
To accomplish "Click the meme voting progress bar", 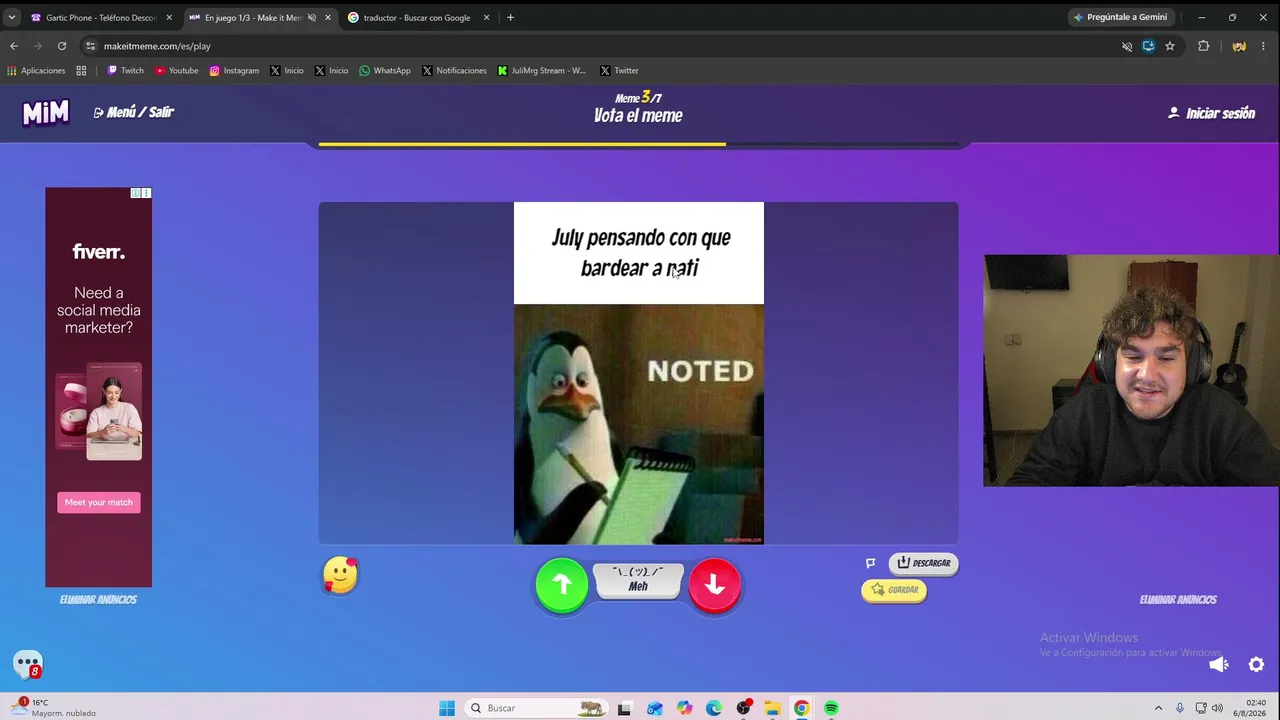I will (638, 144).
